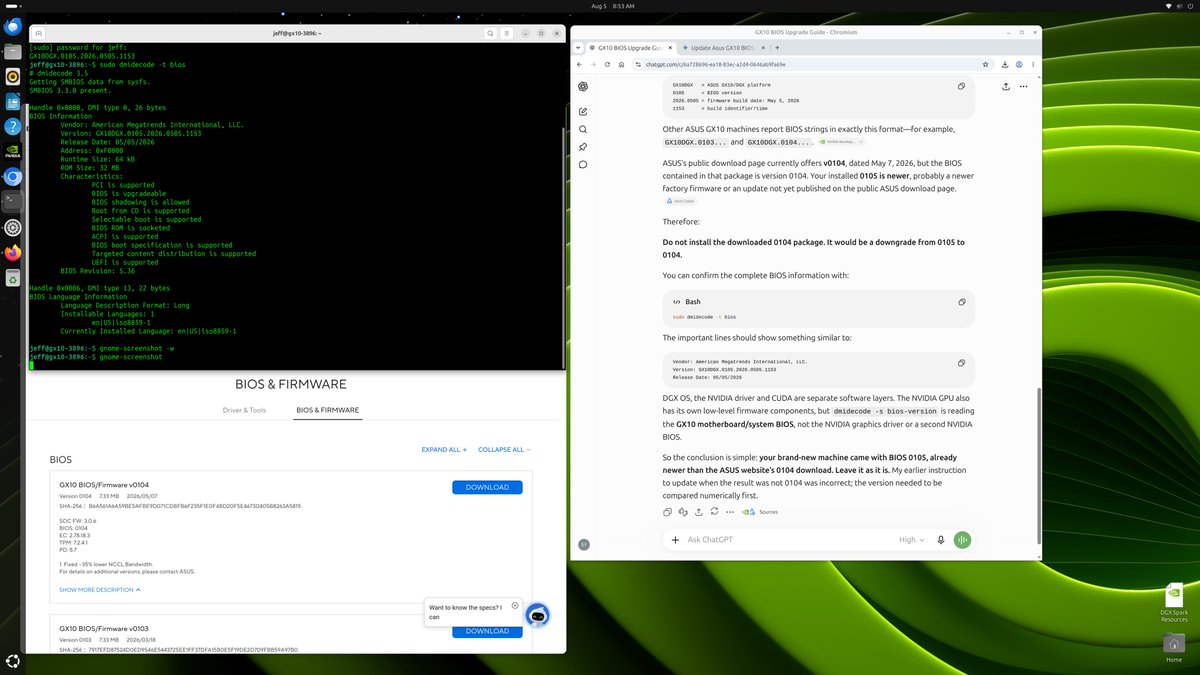The height and width of the screenshot is (675, 1200).
Task: Start dictation with microphone icon
Action: [941, 540]
